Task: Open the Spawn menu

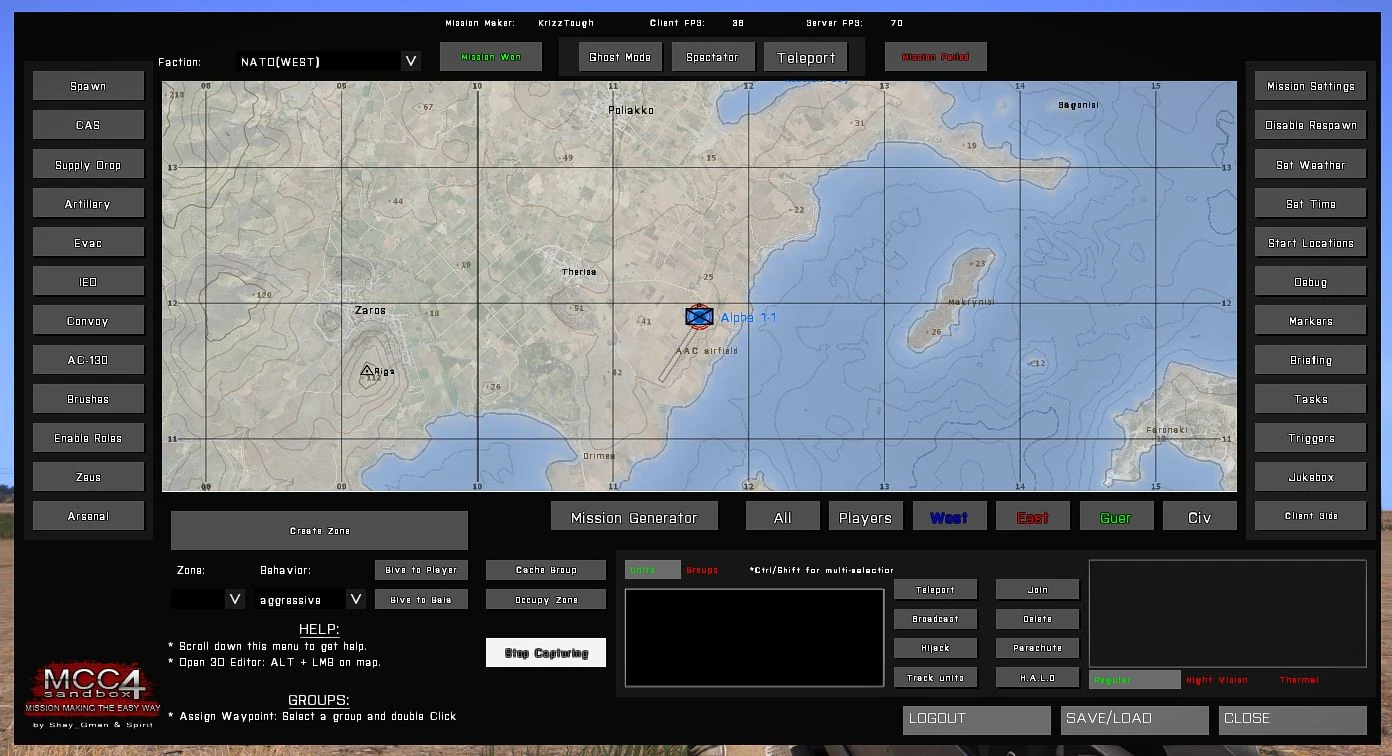Action: point(89,86)
